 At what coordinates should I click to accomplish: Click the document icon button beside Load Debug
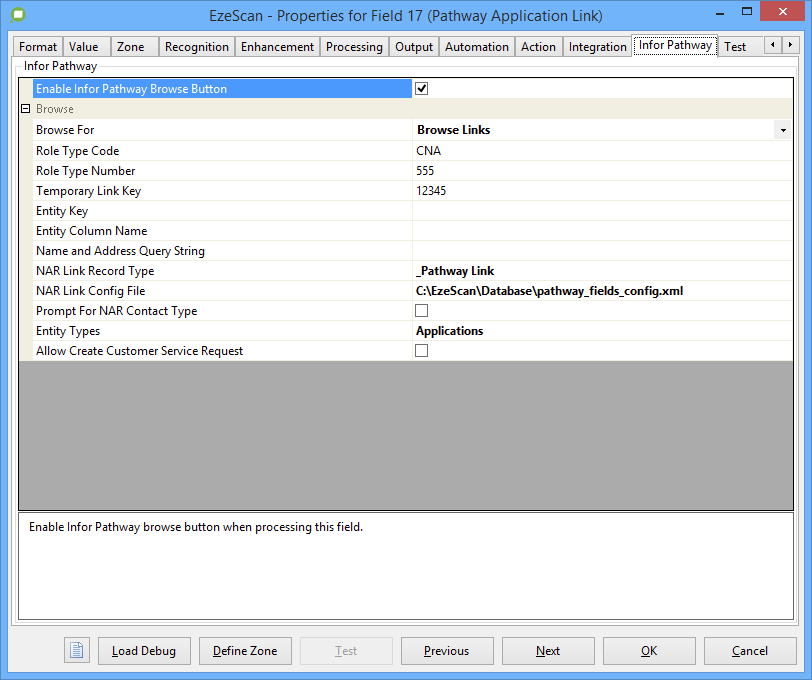pyautogui.click(x=77, y=651)
